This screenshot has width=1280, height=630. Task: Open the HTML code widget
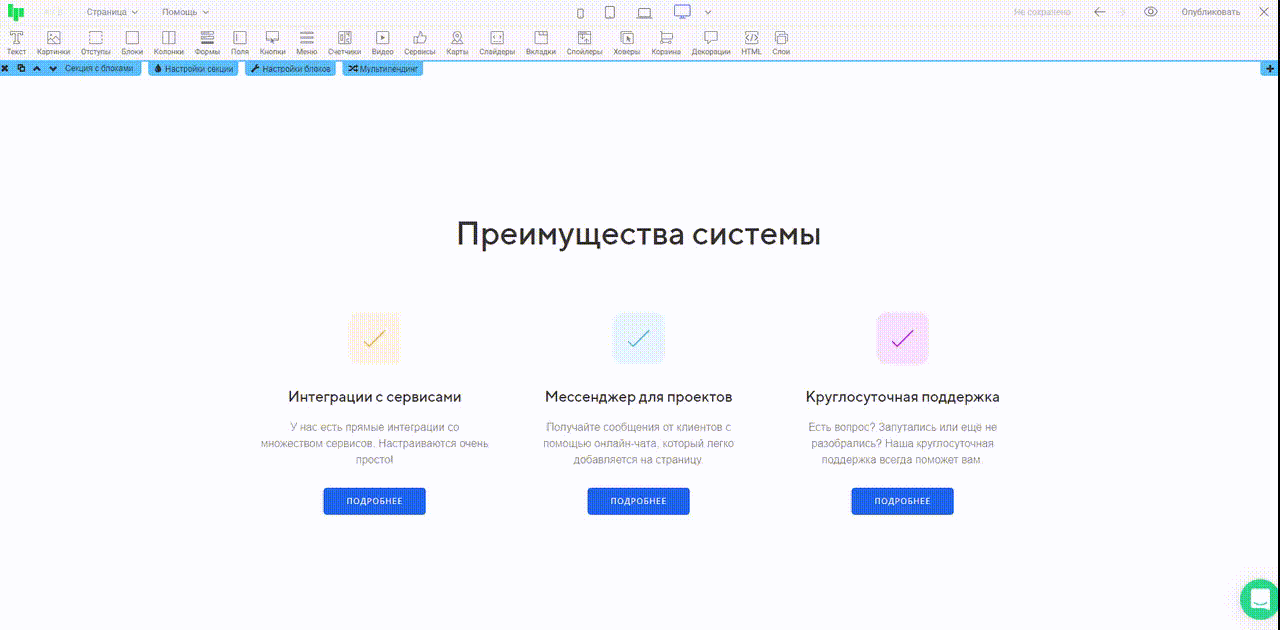coord(751,41)
